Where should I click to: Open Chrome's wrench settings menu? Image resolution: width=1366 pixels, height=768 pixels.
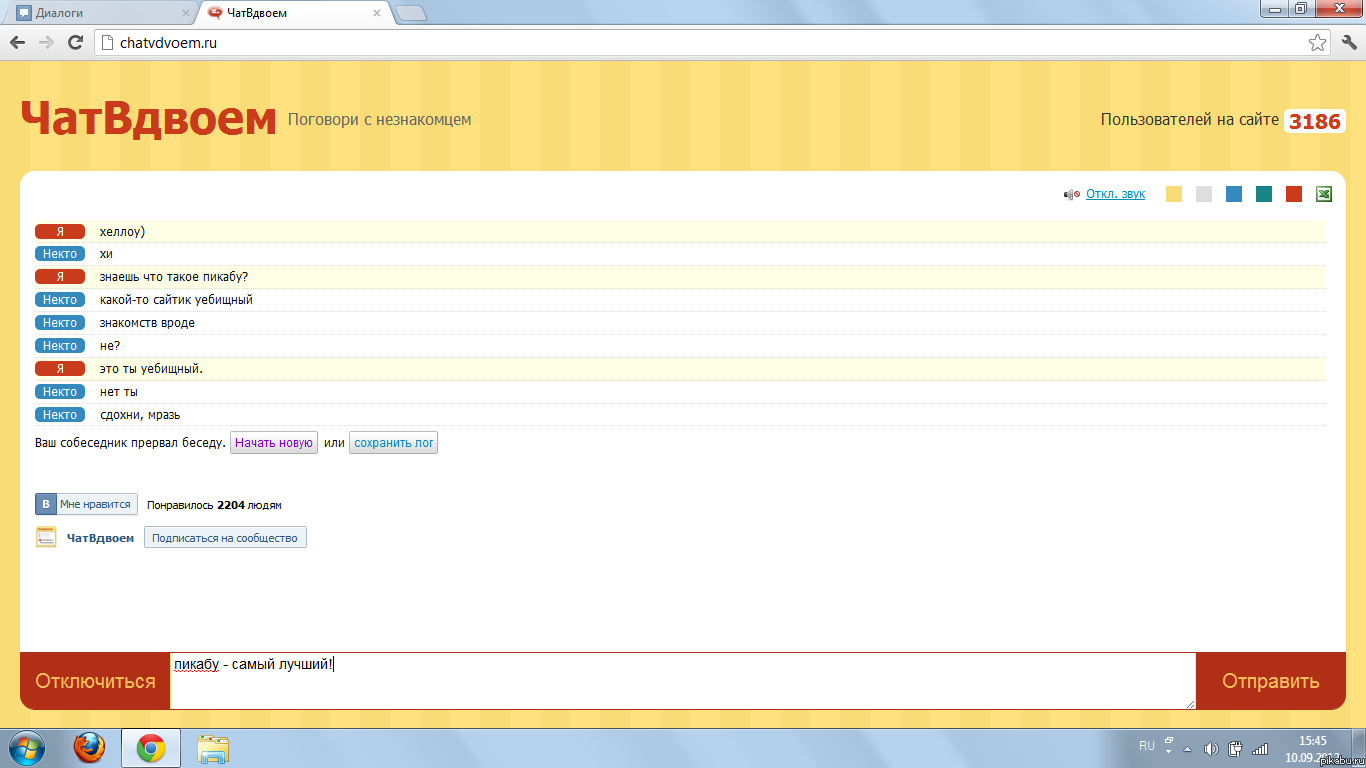[x=1348, y=43]
